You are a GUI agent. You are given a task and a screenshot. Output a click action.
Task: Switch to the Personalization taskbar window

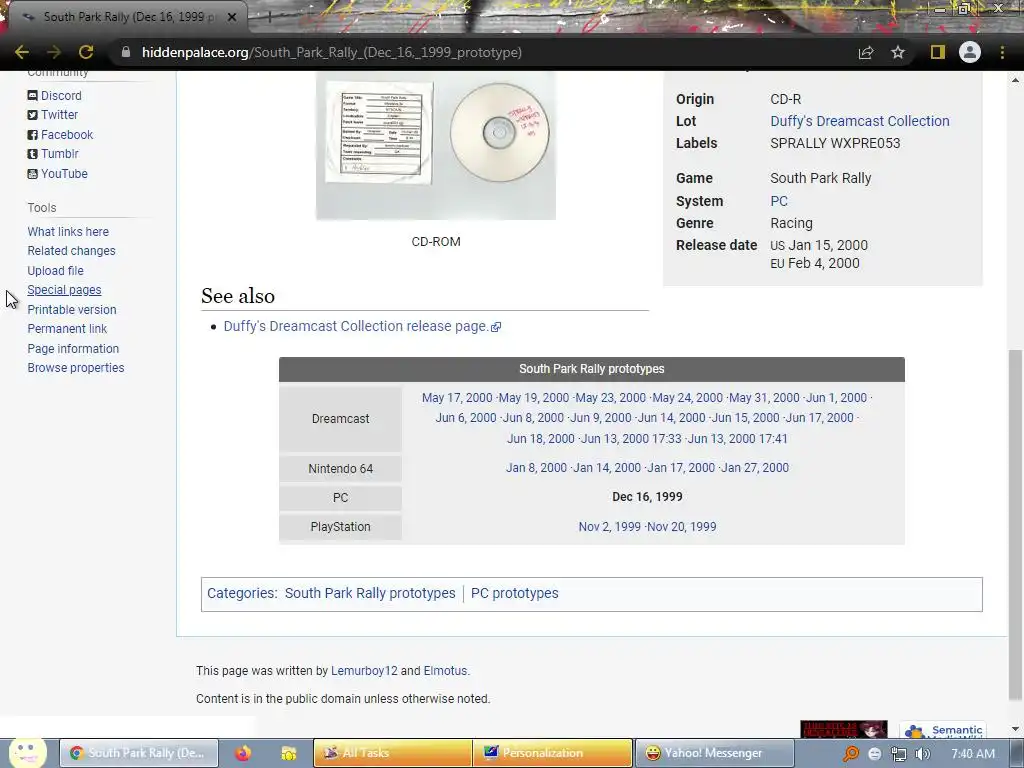[552, 753]
